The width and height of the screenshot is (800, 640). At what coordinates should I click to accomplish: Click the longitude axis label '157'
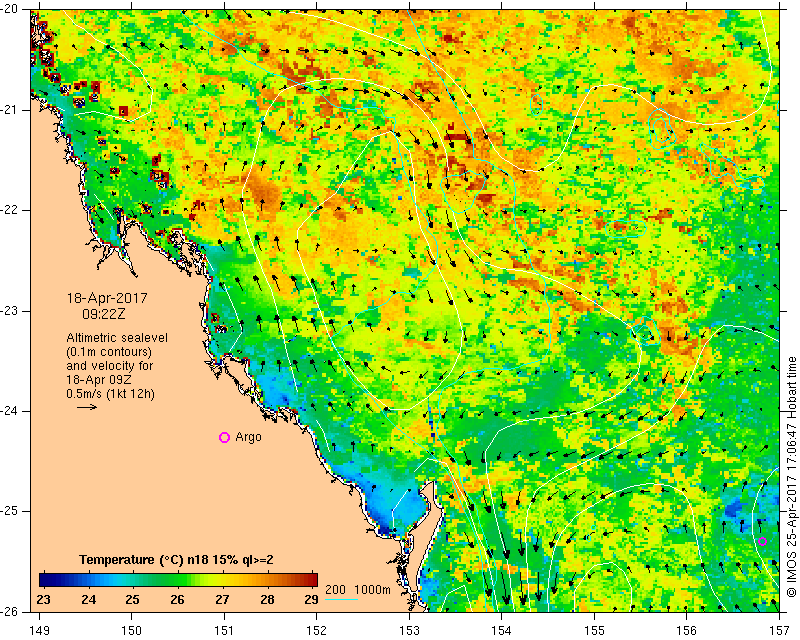780,630
